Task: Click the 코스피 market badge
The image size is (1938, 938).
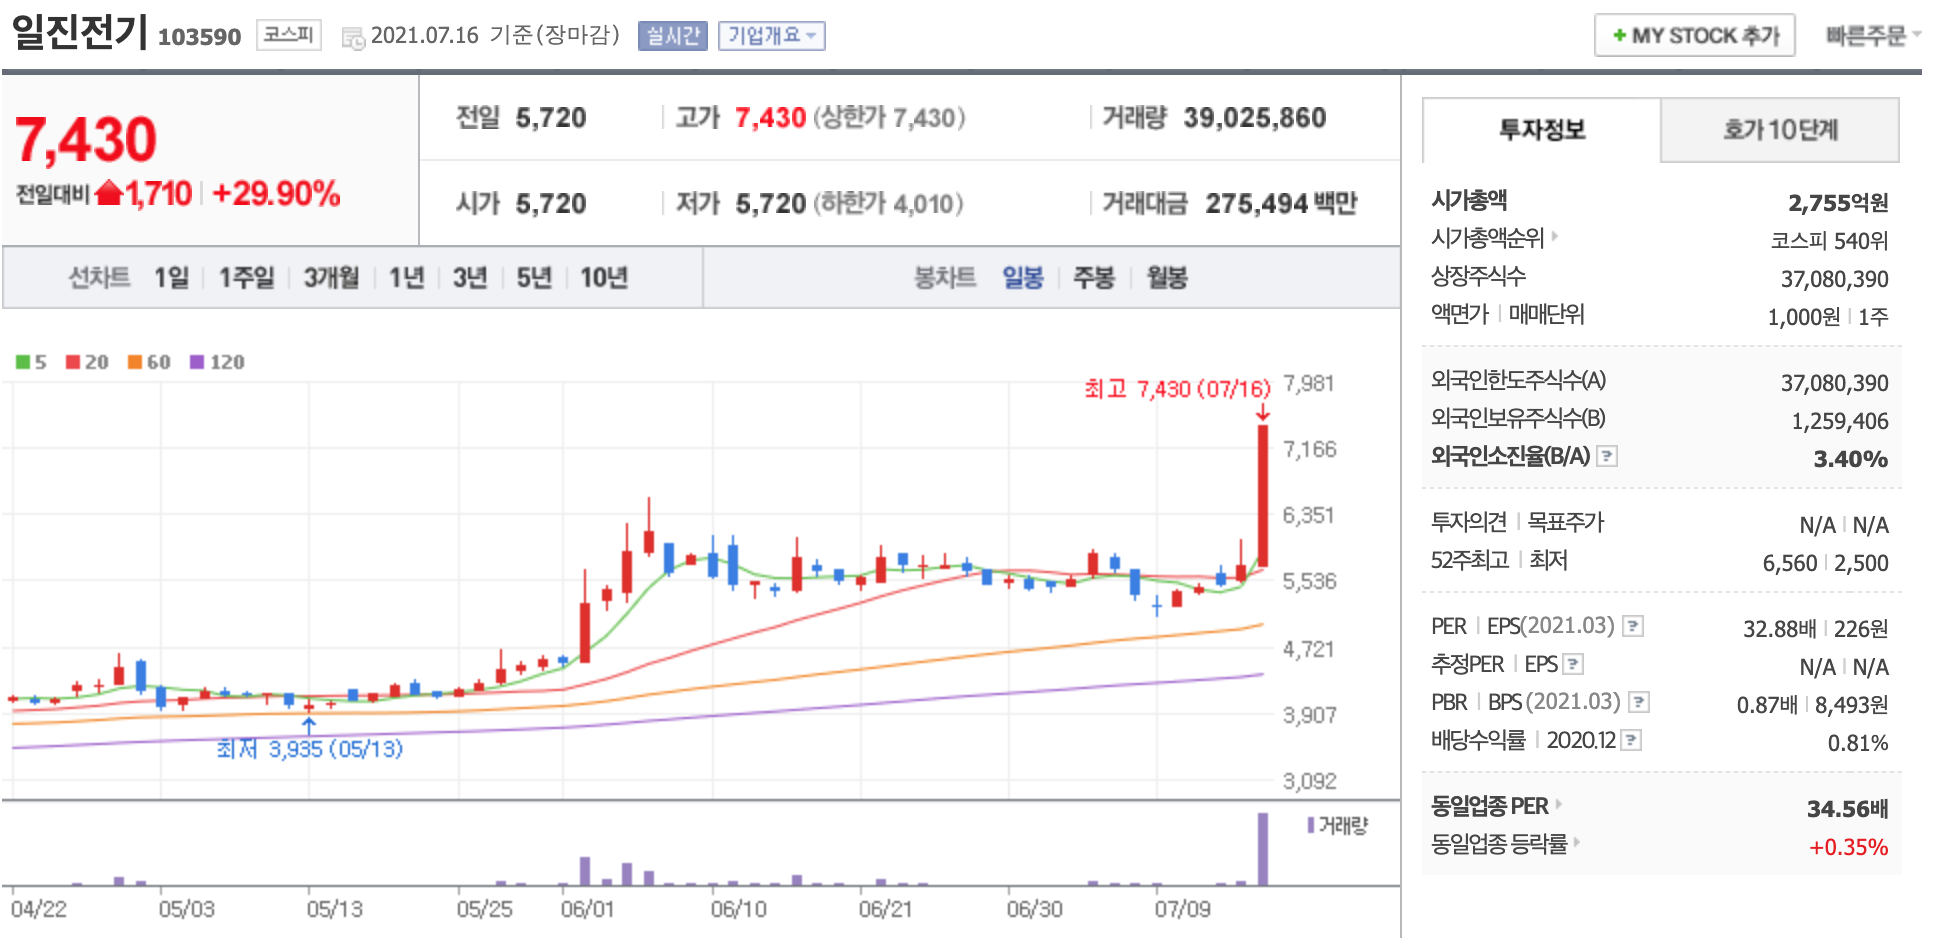Action: (289, 35)
